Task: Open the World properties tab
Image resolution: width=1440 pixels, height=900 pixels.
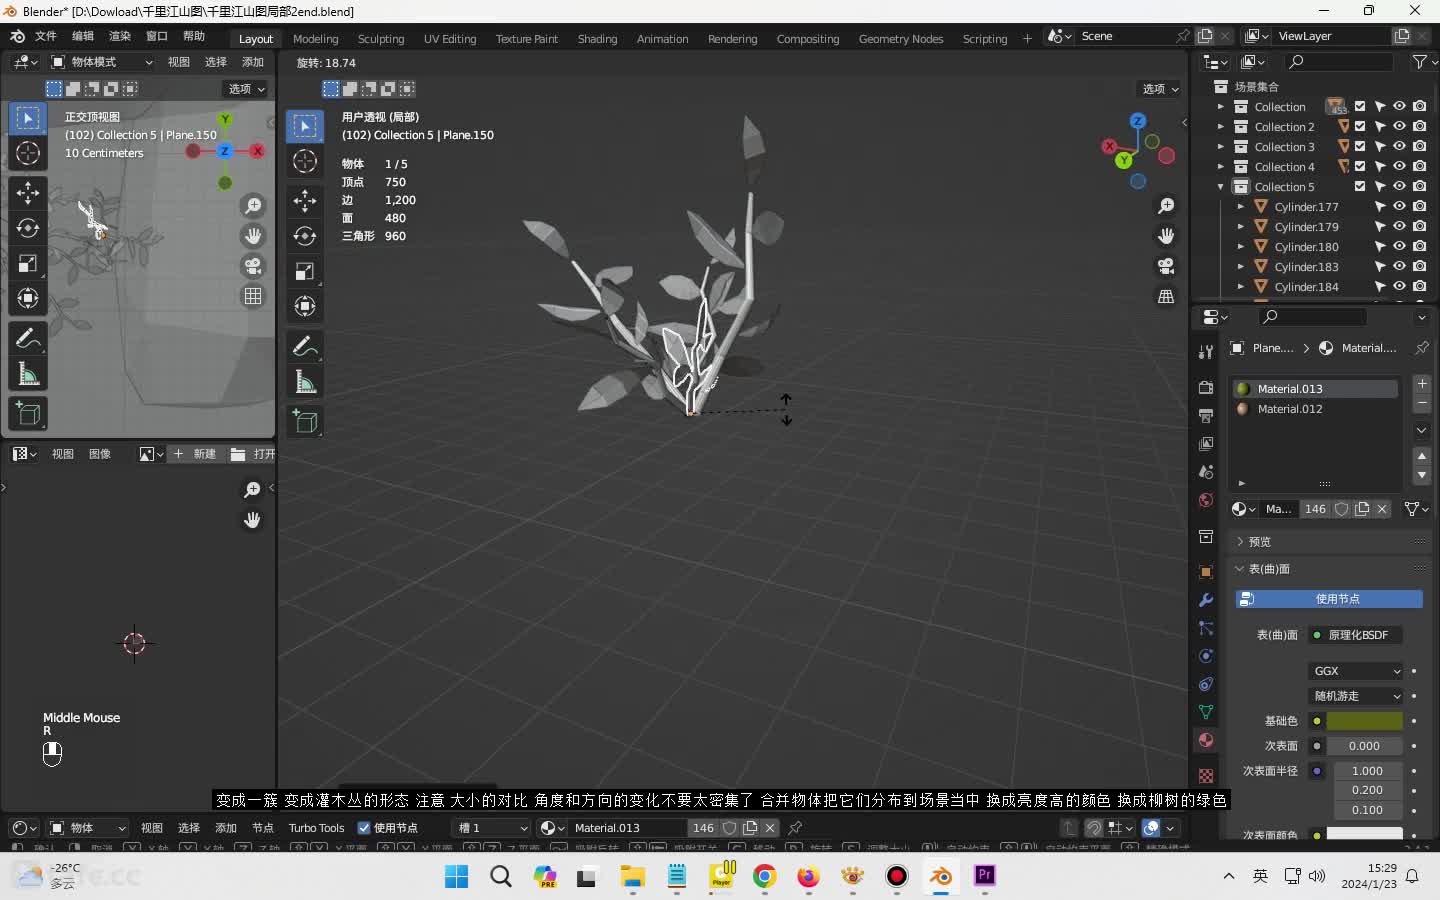Action: (1206, 500)
